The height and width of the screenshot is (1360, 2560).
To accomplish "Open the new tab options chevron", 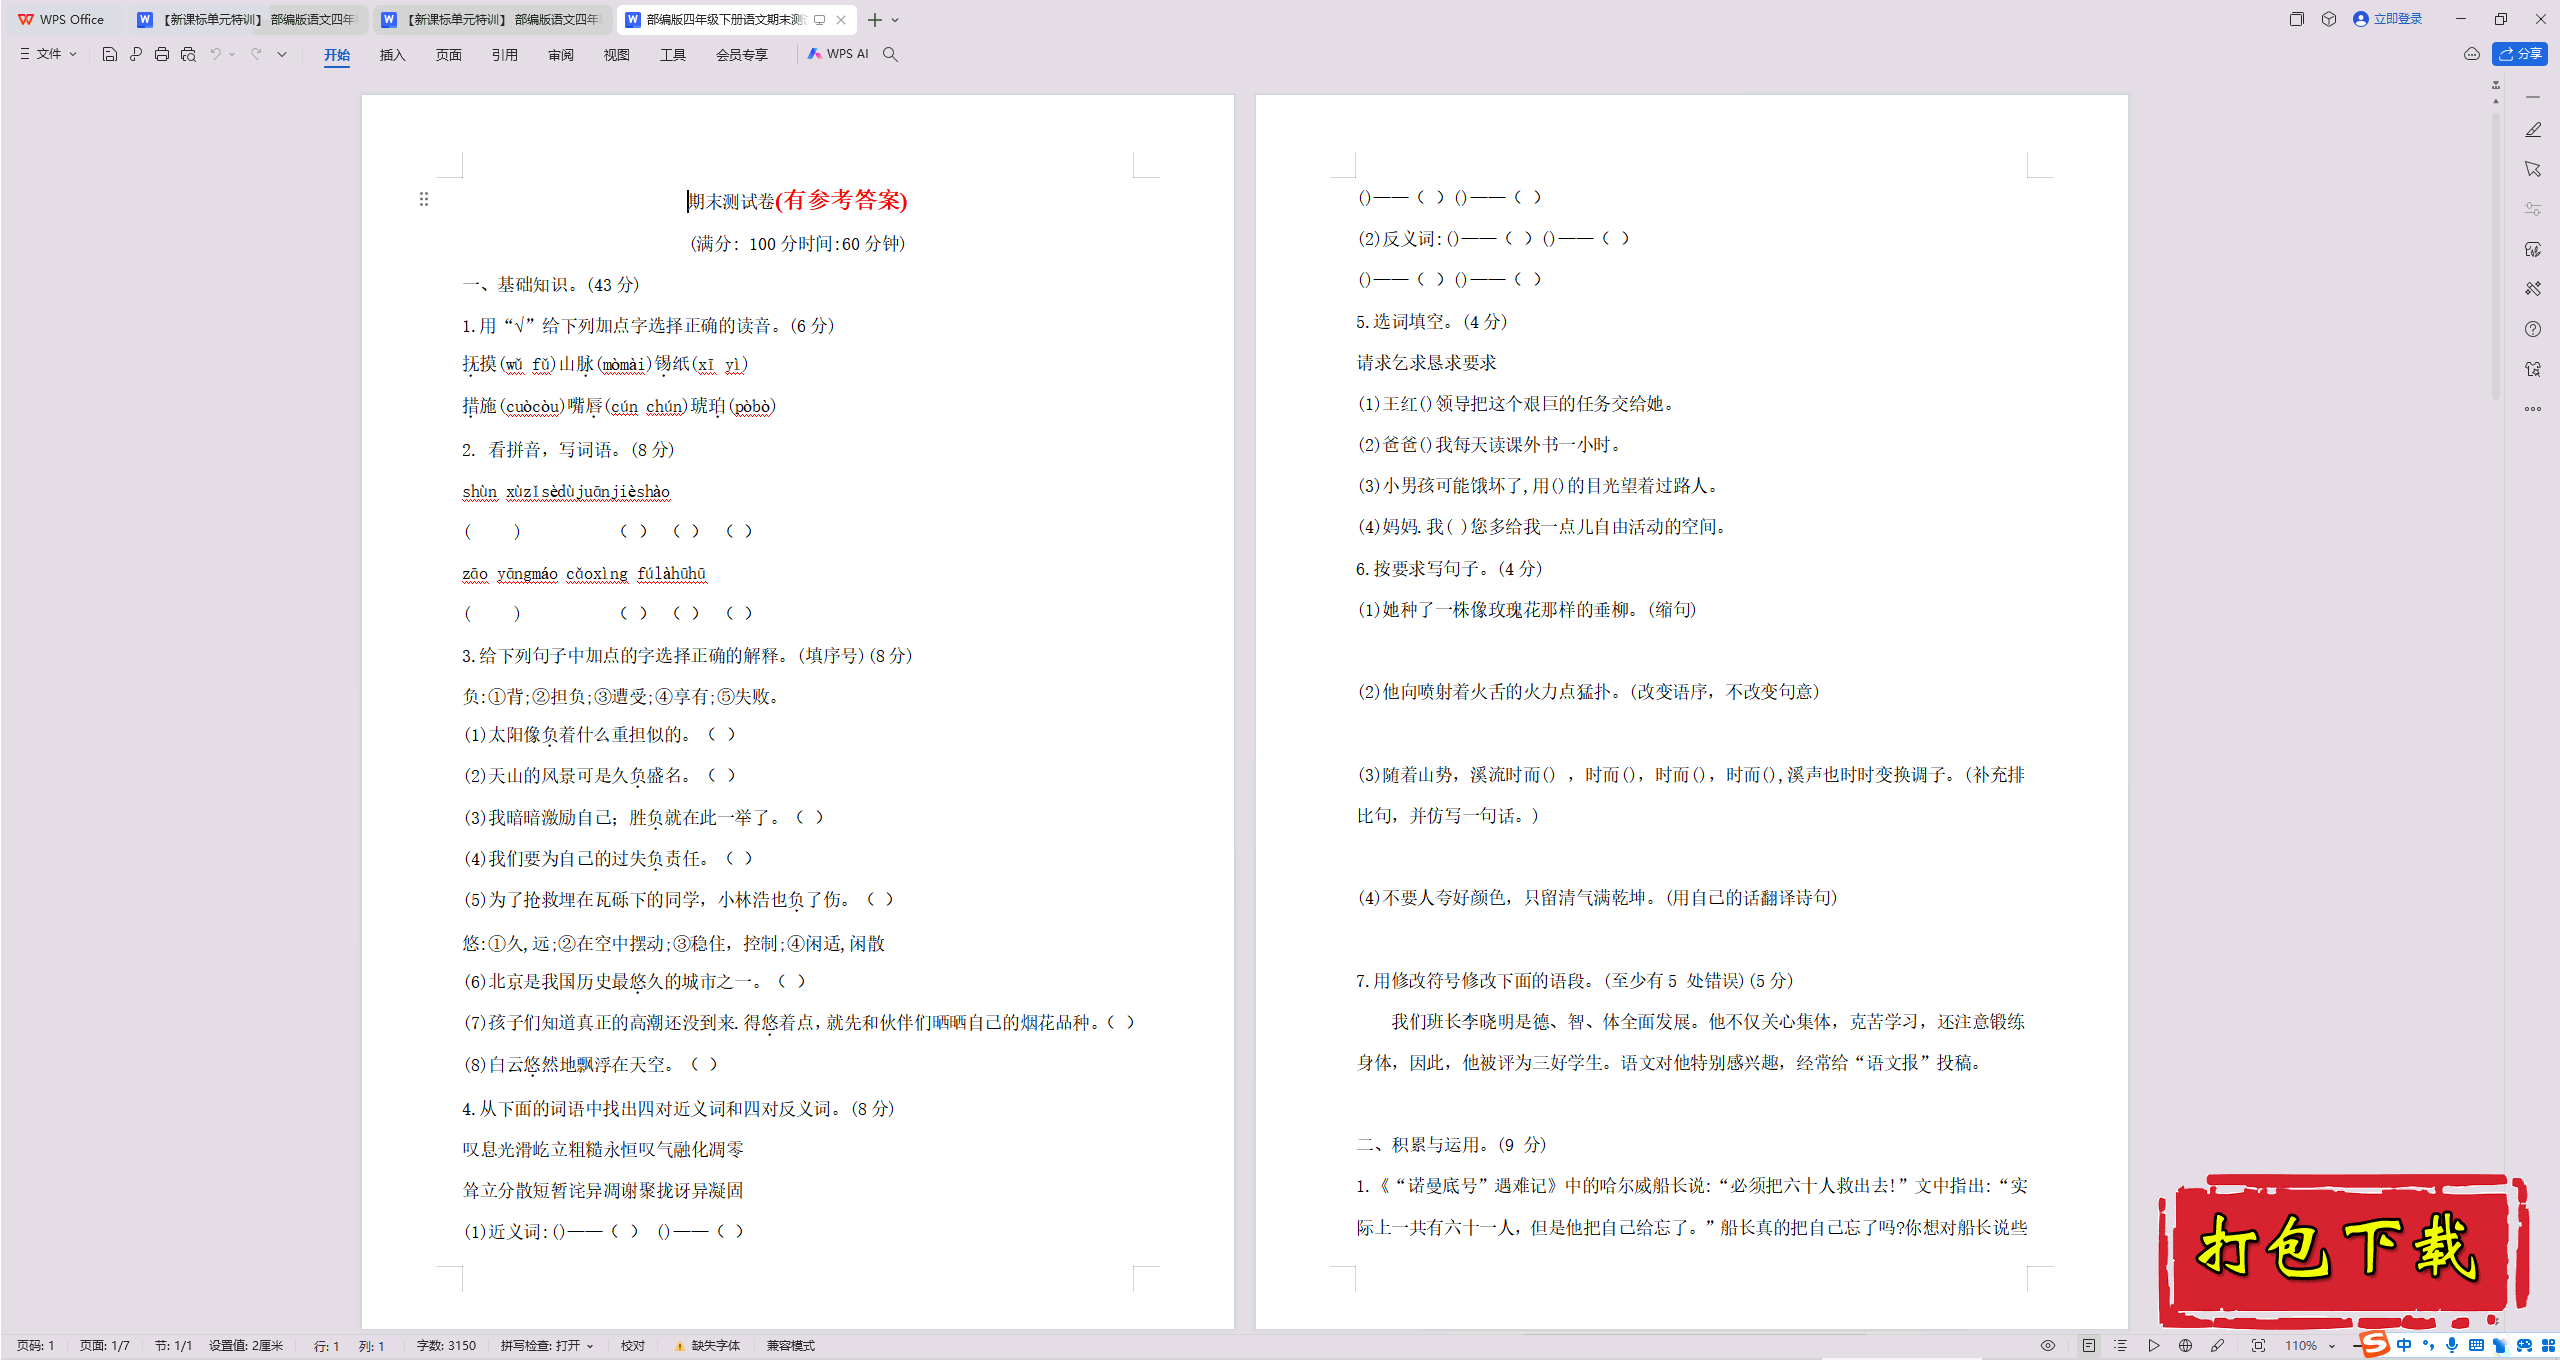I will [x=895, y=20].
